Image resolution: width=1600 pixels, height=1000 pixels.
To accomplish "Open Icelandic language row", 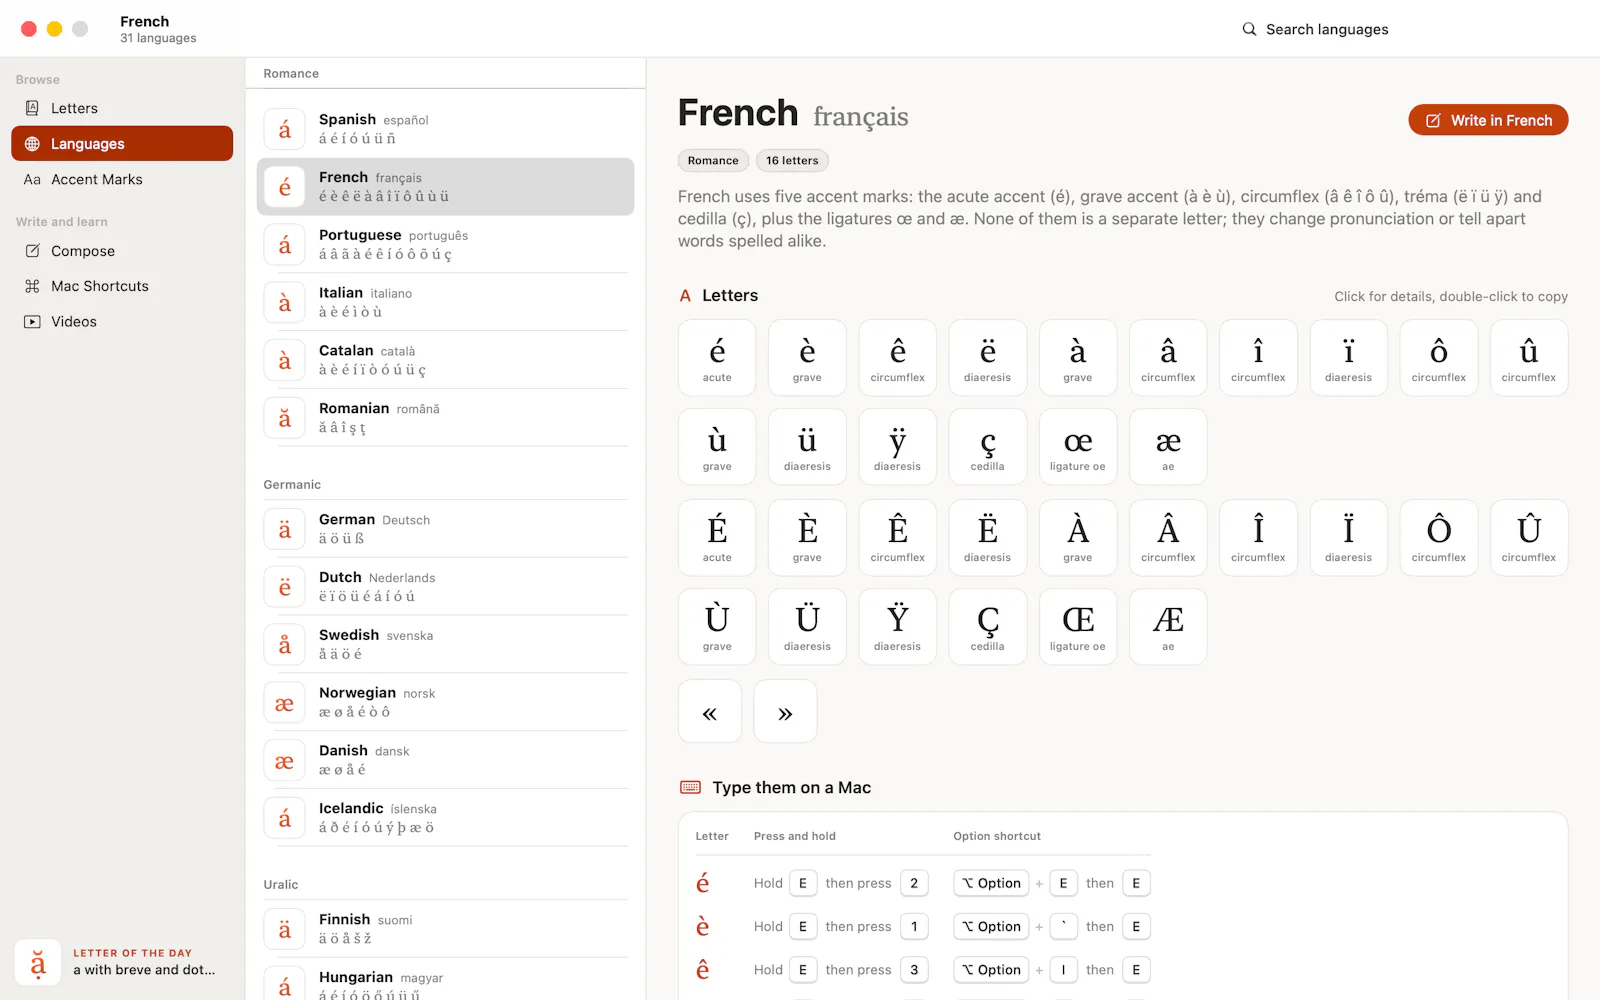I will coord(446,818).
